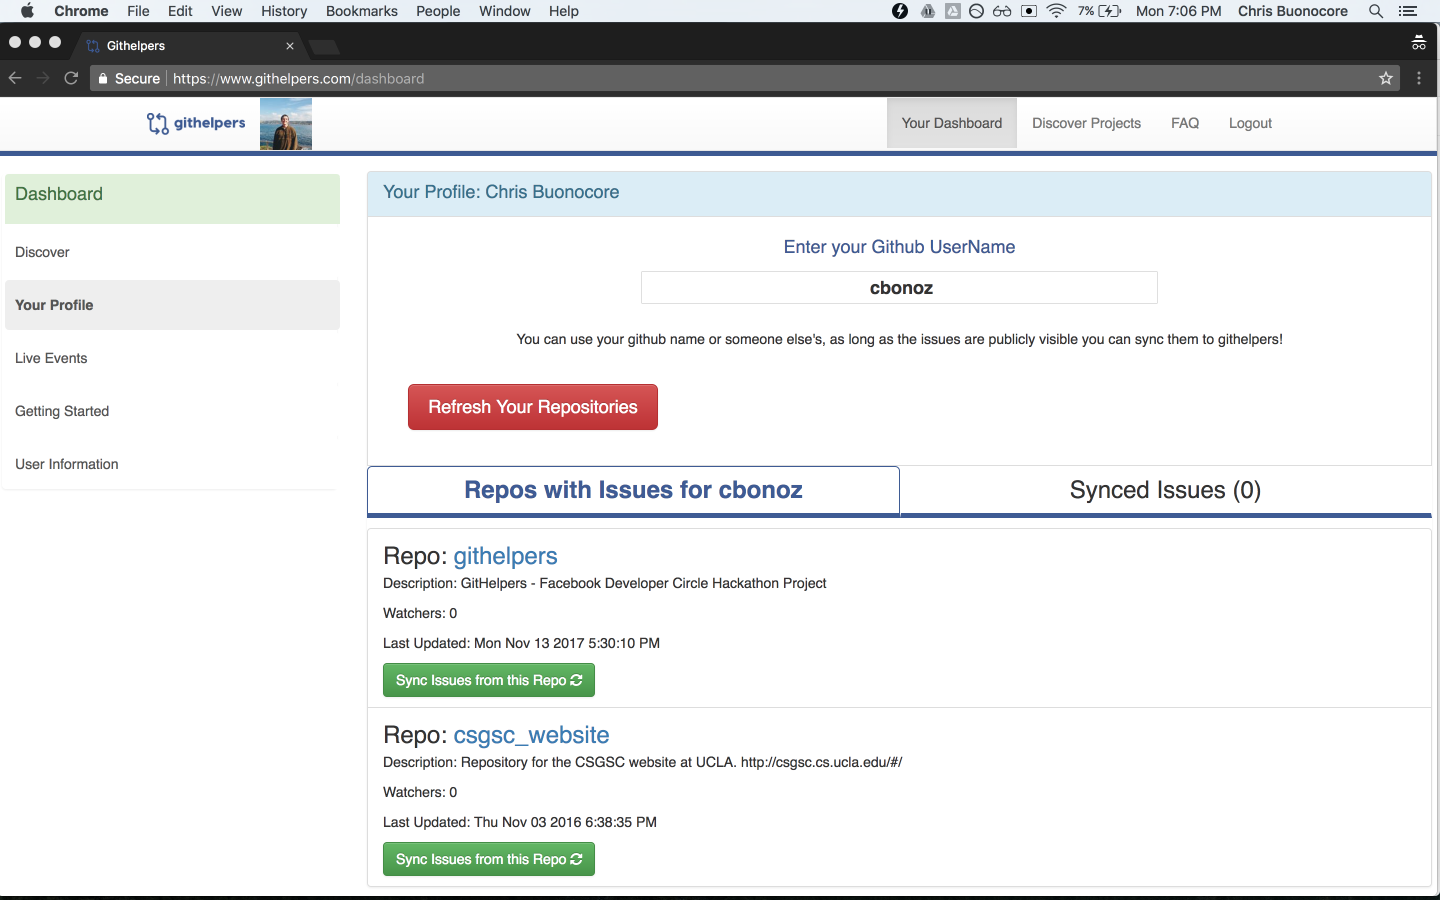Open the Chrome three-dot menu

1419,78
